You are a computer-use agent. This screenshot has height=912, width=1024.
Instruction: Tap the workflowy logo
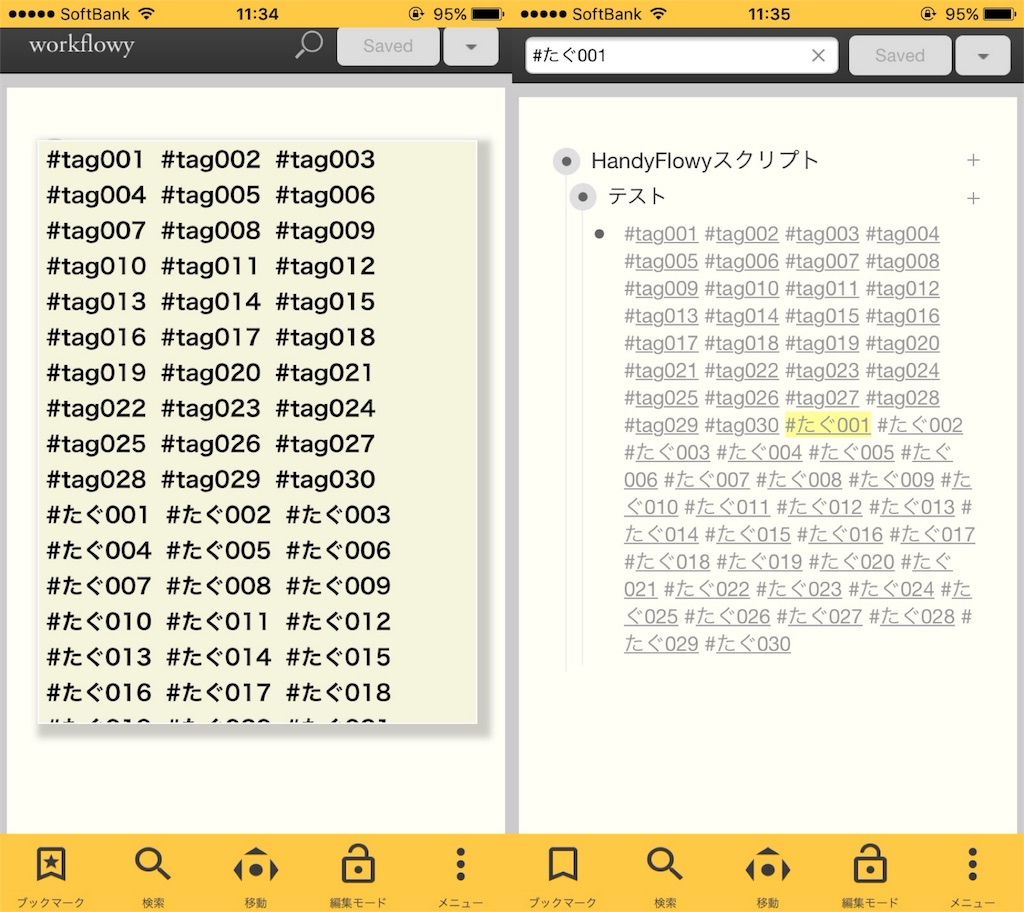point(82,44)
